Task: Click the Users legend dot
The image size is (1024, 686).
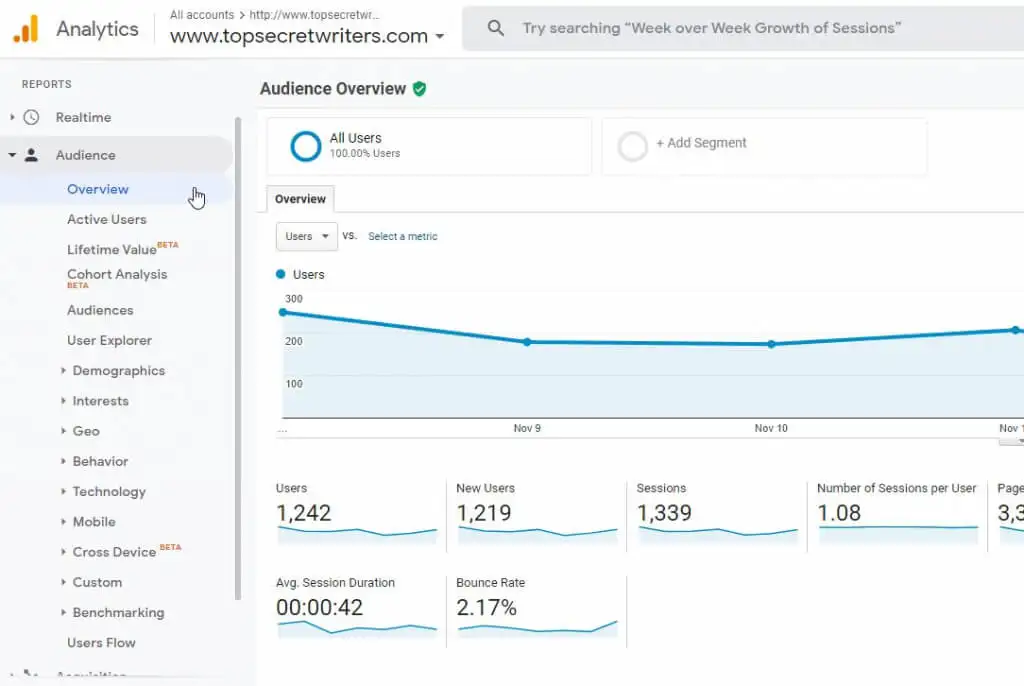Action: pos(281,274)
